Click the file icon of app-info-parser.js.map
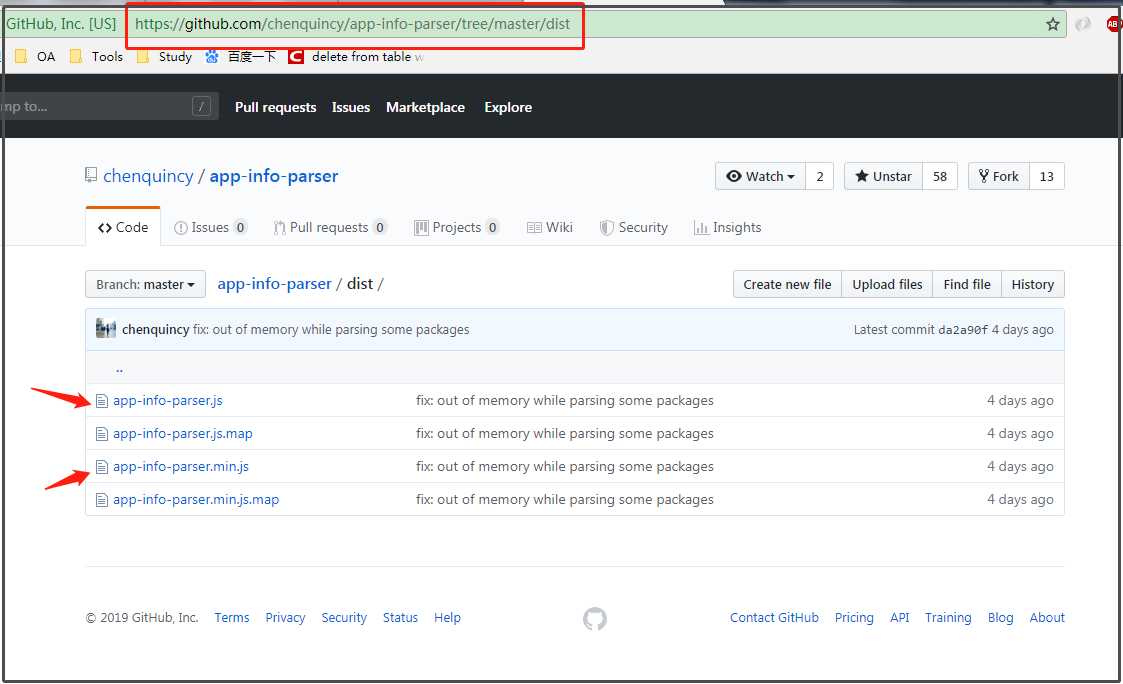Screen dimensions: 1123x684 click(102, 434)
